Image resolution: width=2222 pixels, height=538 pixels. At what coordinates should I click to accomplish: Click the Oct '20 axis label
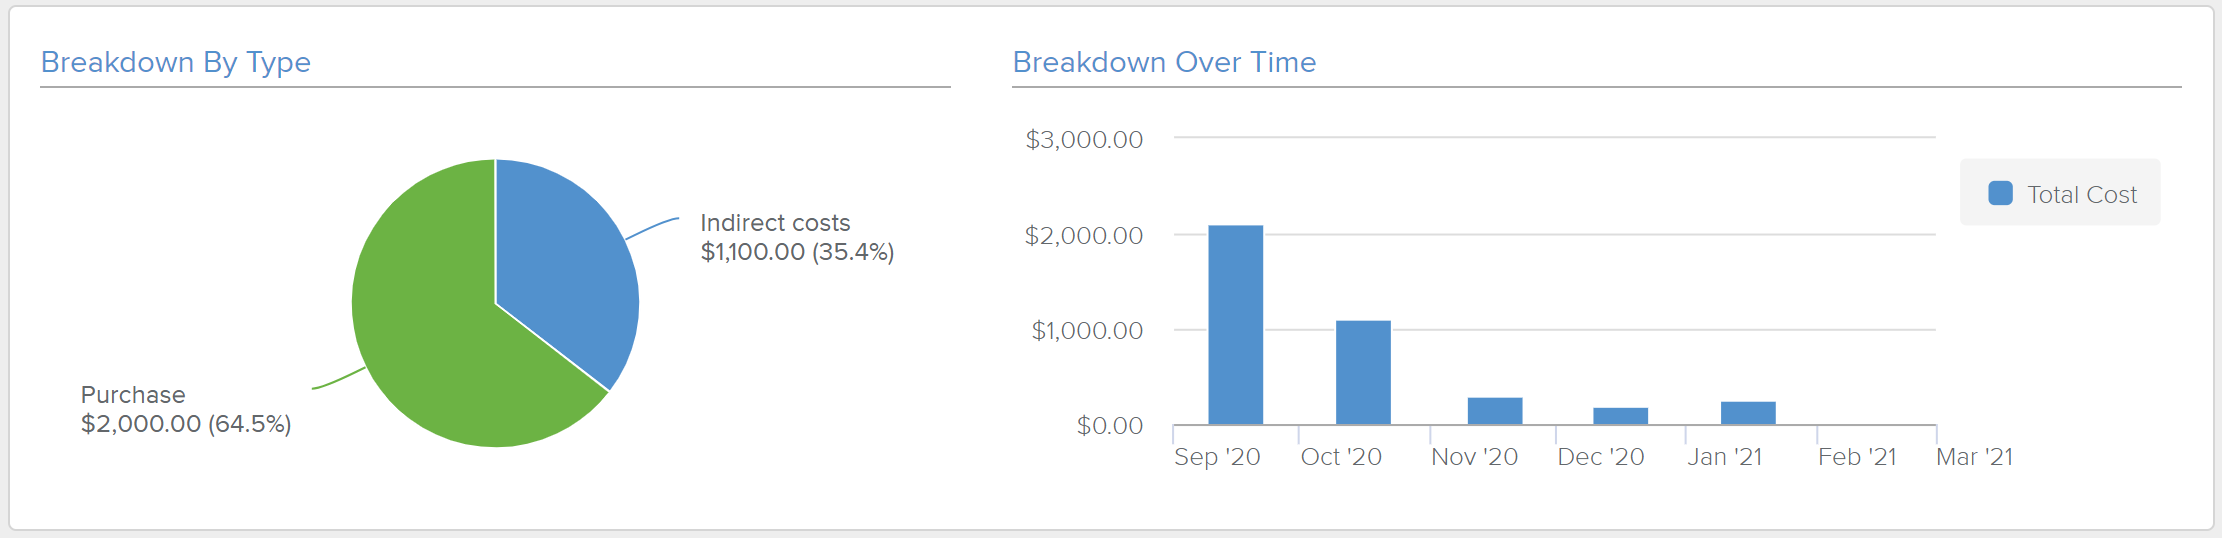click(x=1341, y=457)
